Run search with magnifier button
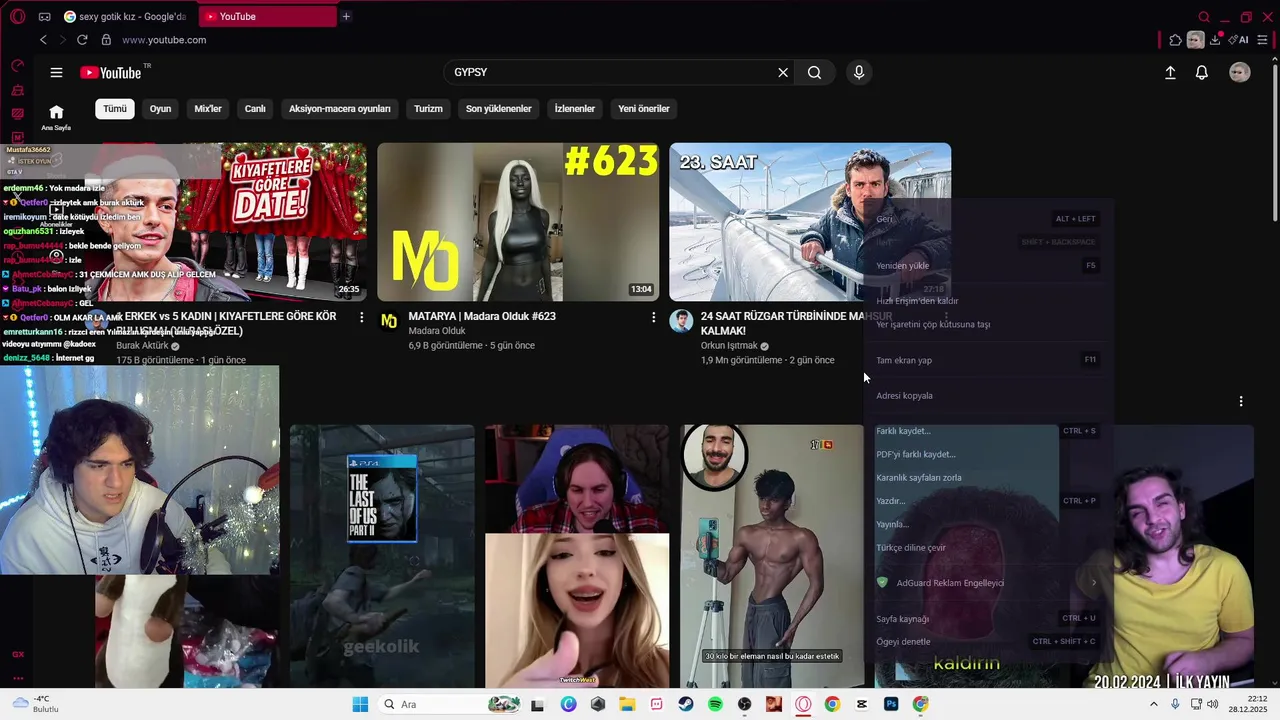Screen dimensions: 1280x720 pyautogui.click(x=814, y=72)
